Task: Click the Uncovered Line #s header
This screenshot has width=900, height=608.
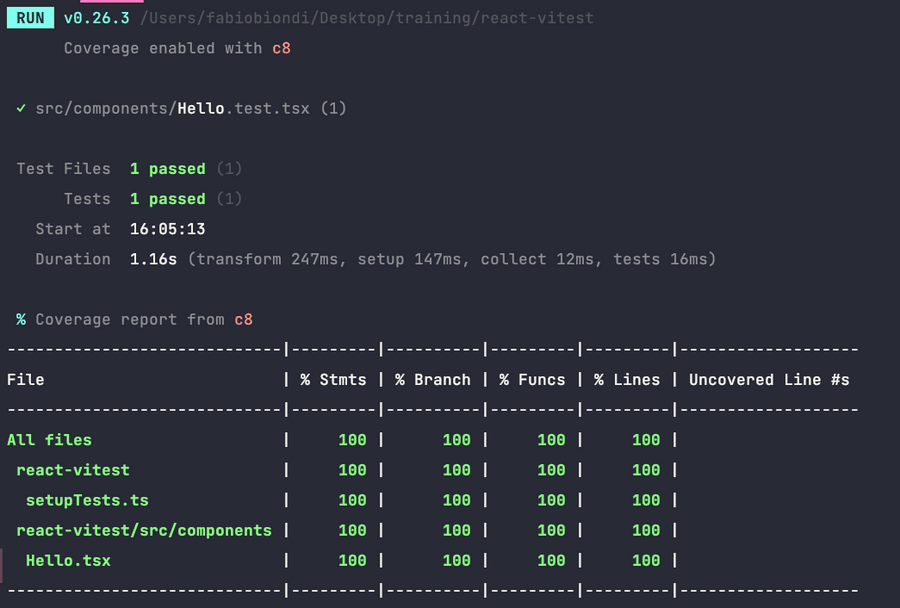Action: [769, 380]
